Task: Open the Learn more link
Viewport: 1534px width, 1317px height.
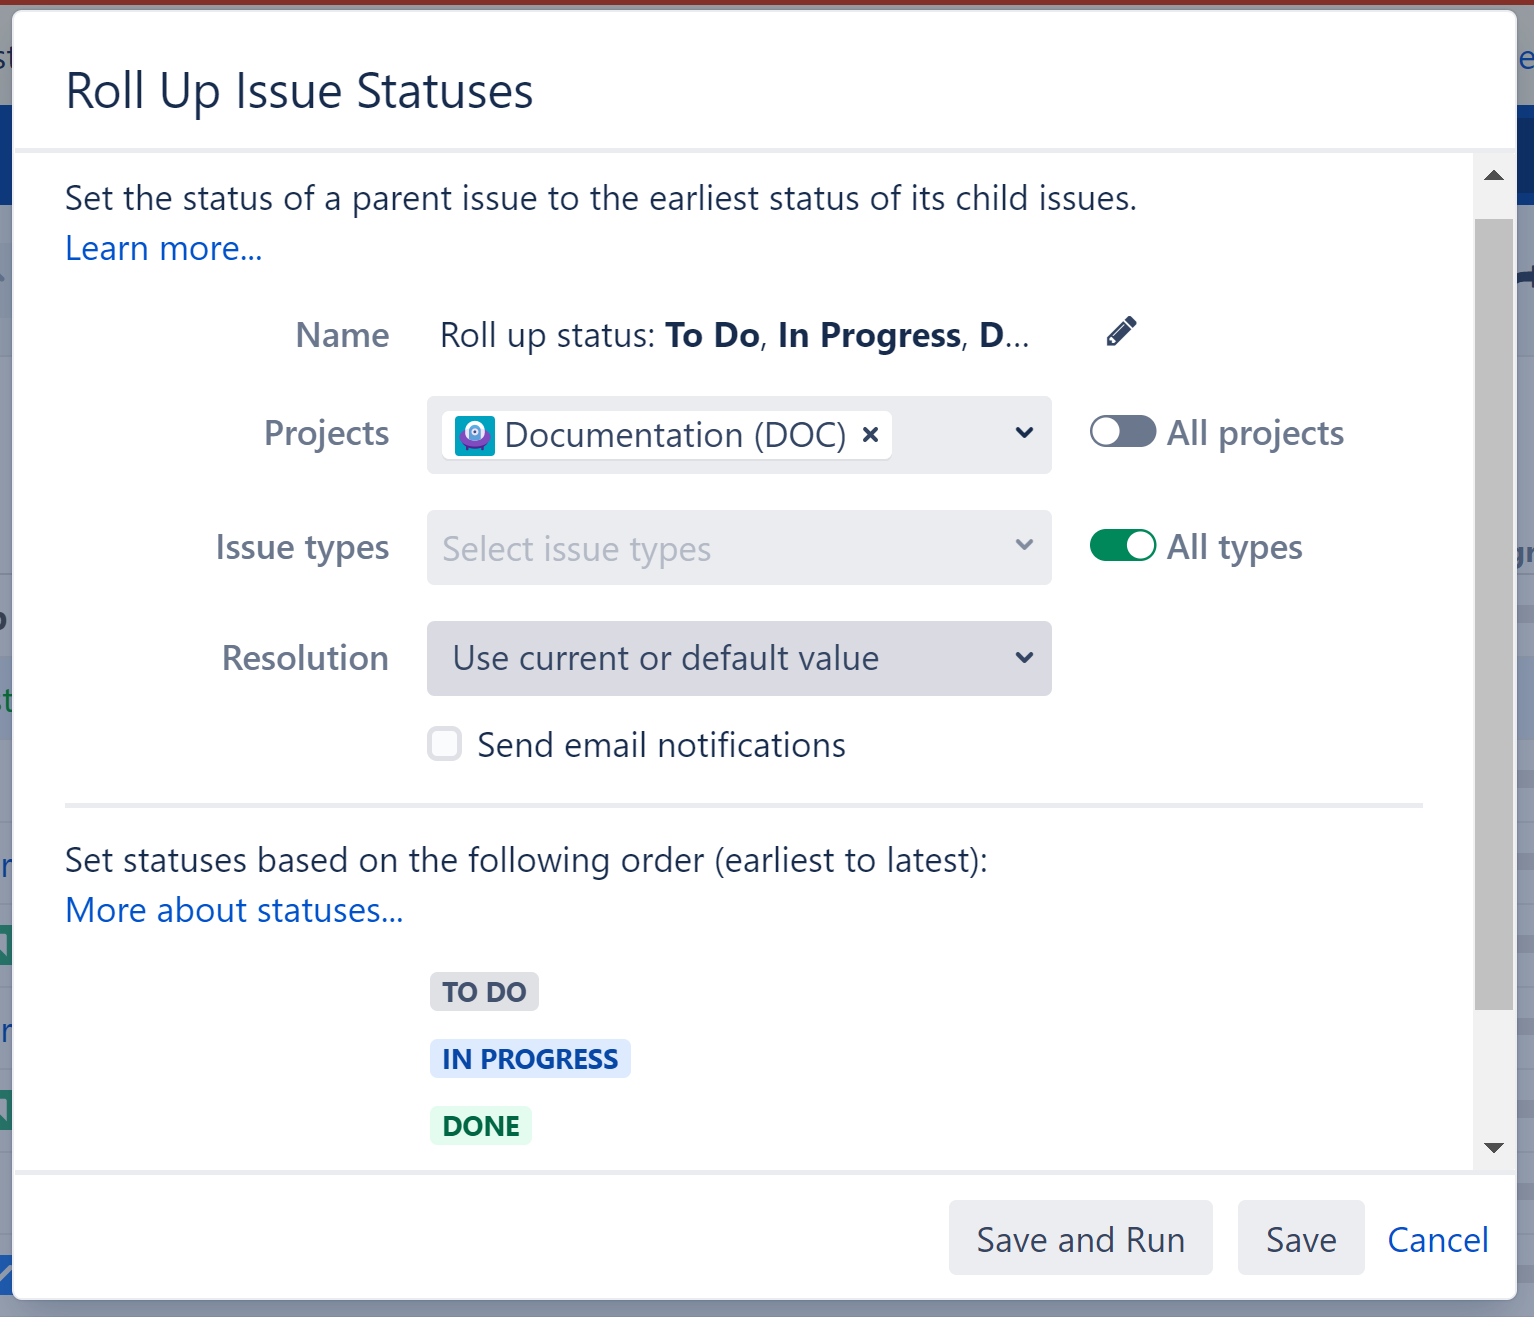Action: point(163,248)
